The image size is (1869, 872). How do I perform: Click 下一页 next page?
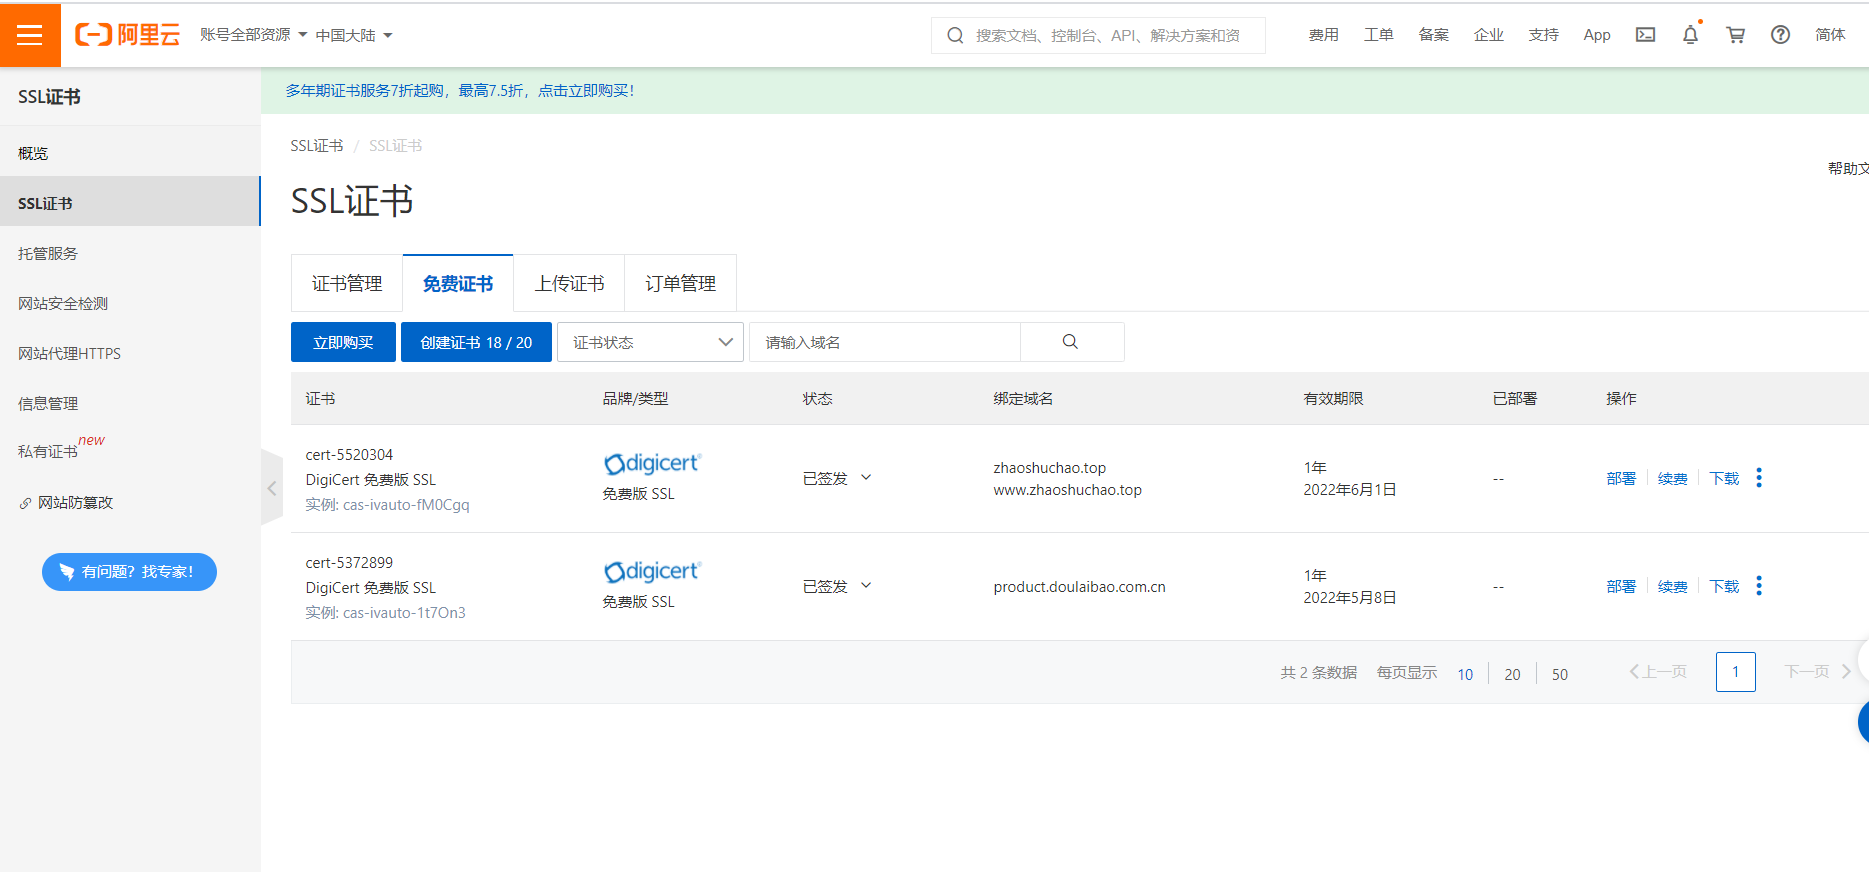point(1818,672)
